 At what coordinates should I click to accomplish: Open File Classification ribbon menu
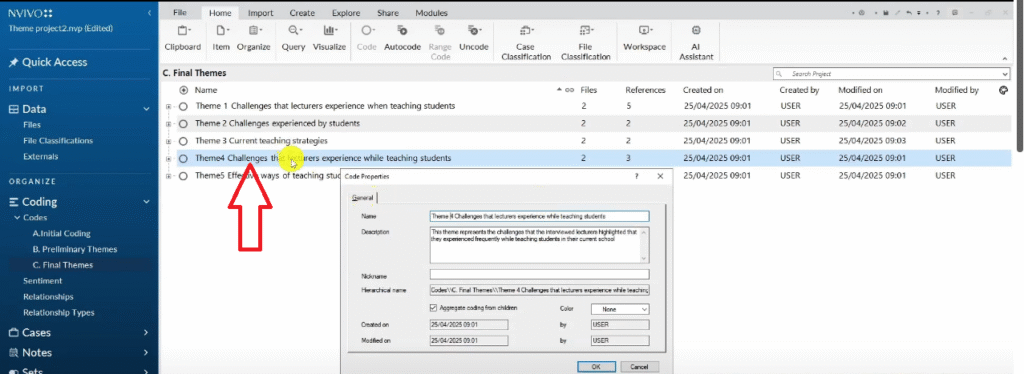585,42
